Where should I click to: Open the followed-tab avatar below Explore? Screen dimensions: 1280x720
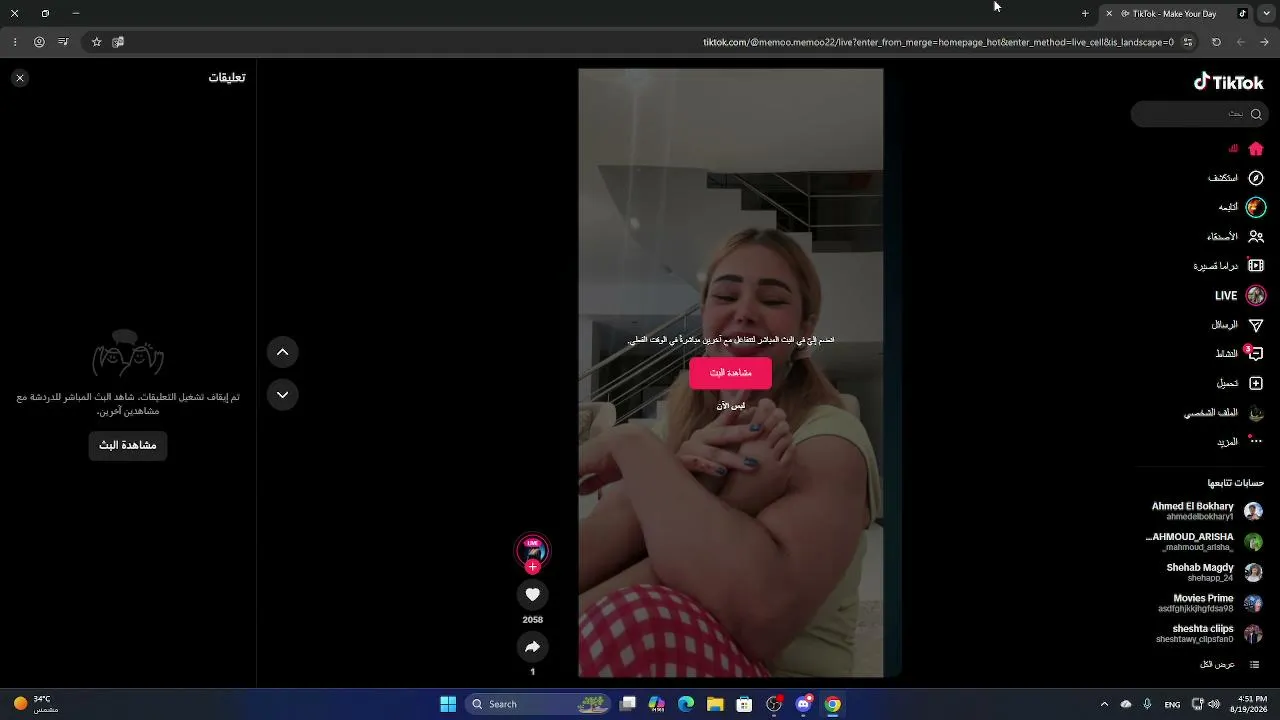coord(1256,207)
